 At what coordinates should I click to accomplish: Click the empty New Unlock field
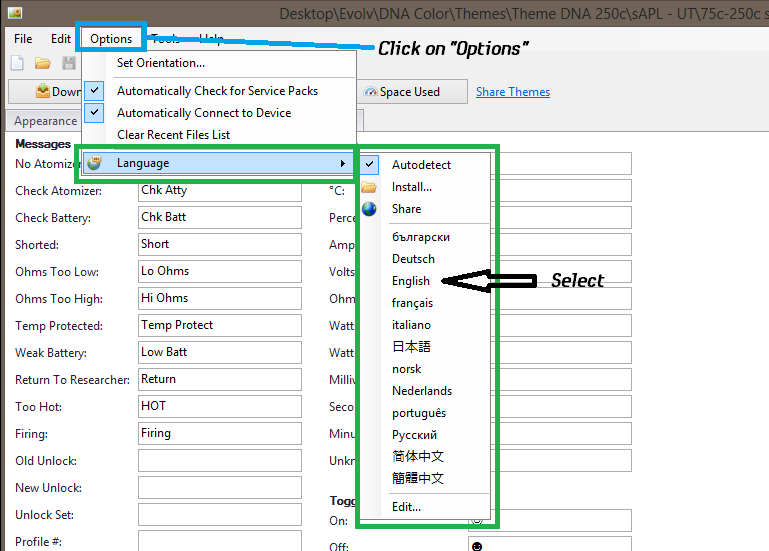click(220, 487)
